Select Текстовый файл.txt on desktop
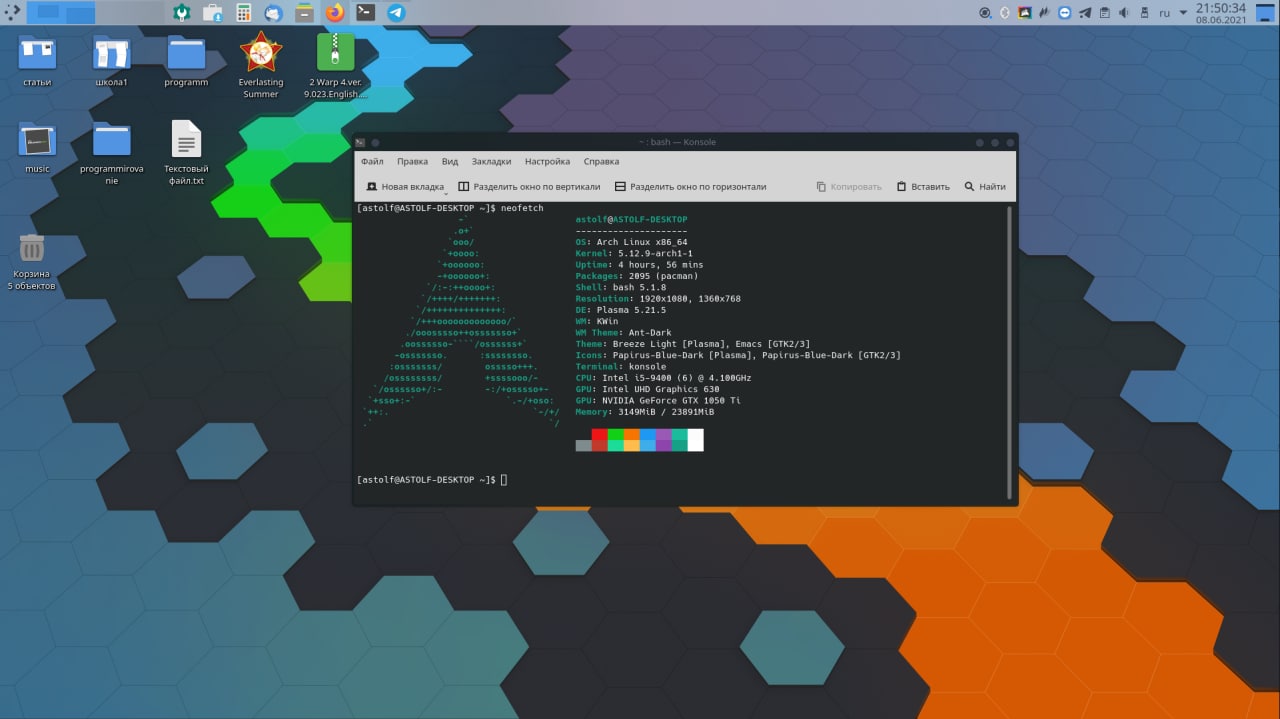Image resolution: width=1280 pixels, height=719 pixels. coord(186,153)
